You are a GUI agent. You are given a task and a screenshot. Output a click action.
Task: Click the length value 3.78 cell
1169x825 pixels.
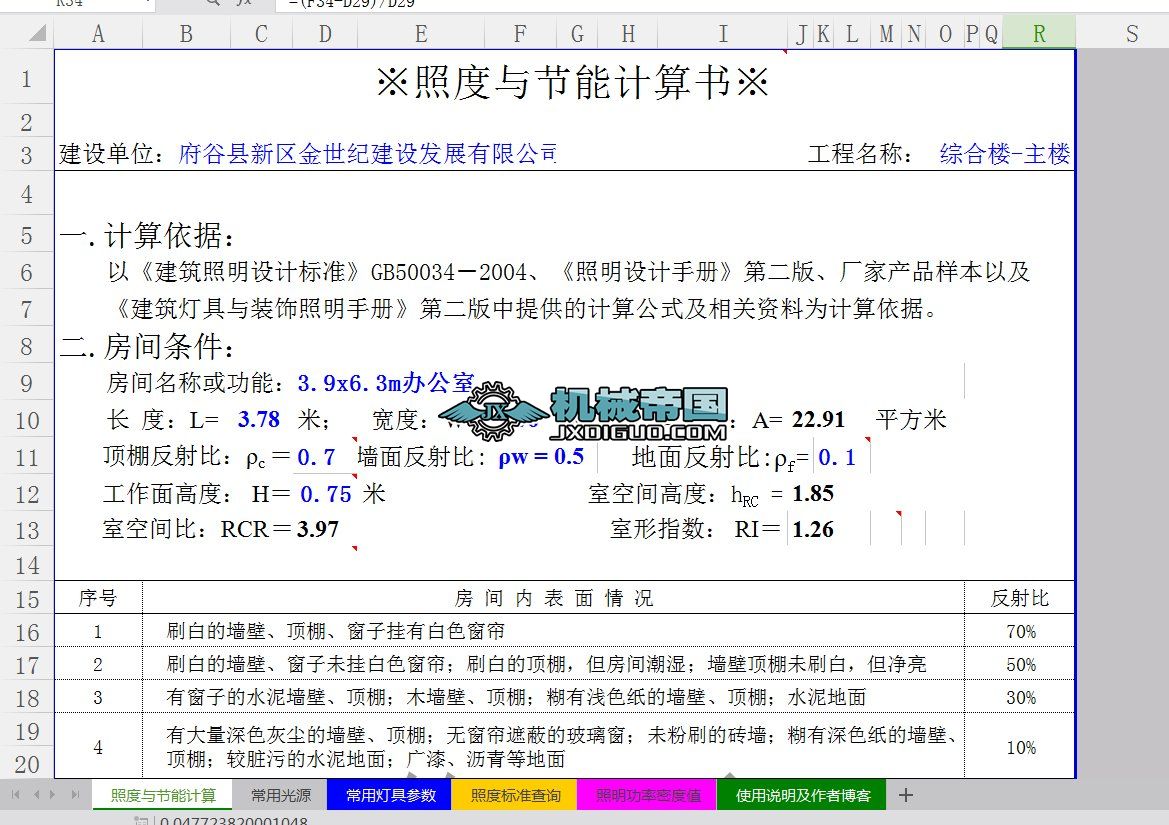259,420
